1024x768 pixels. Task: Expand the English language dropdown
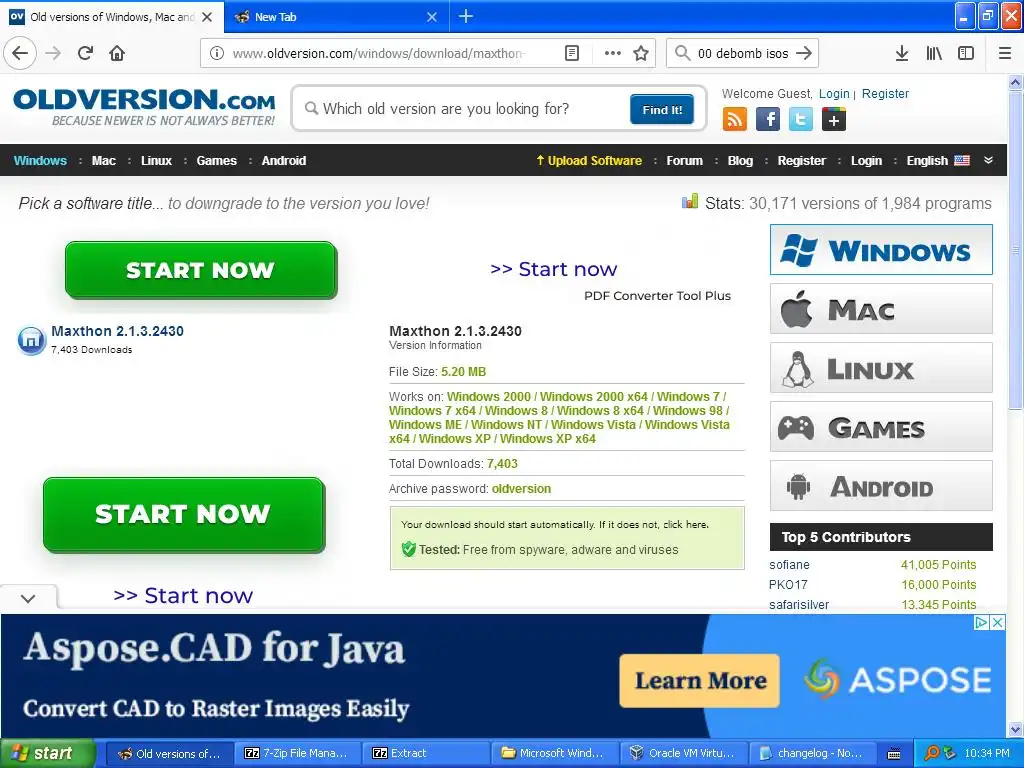click(938, 161)
